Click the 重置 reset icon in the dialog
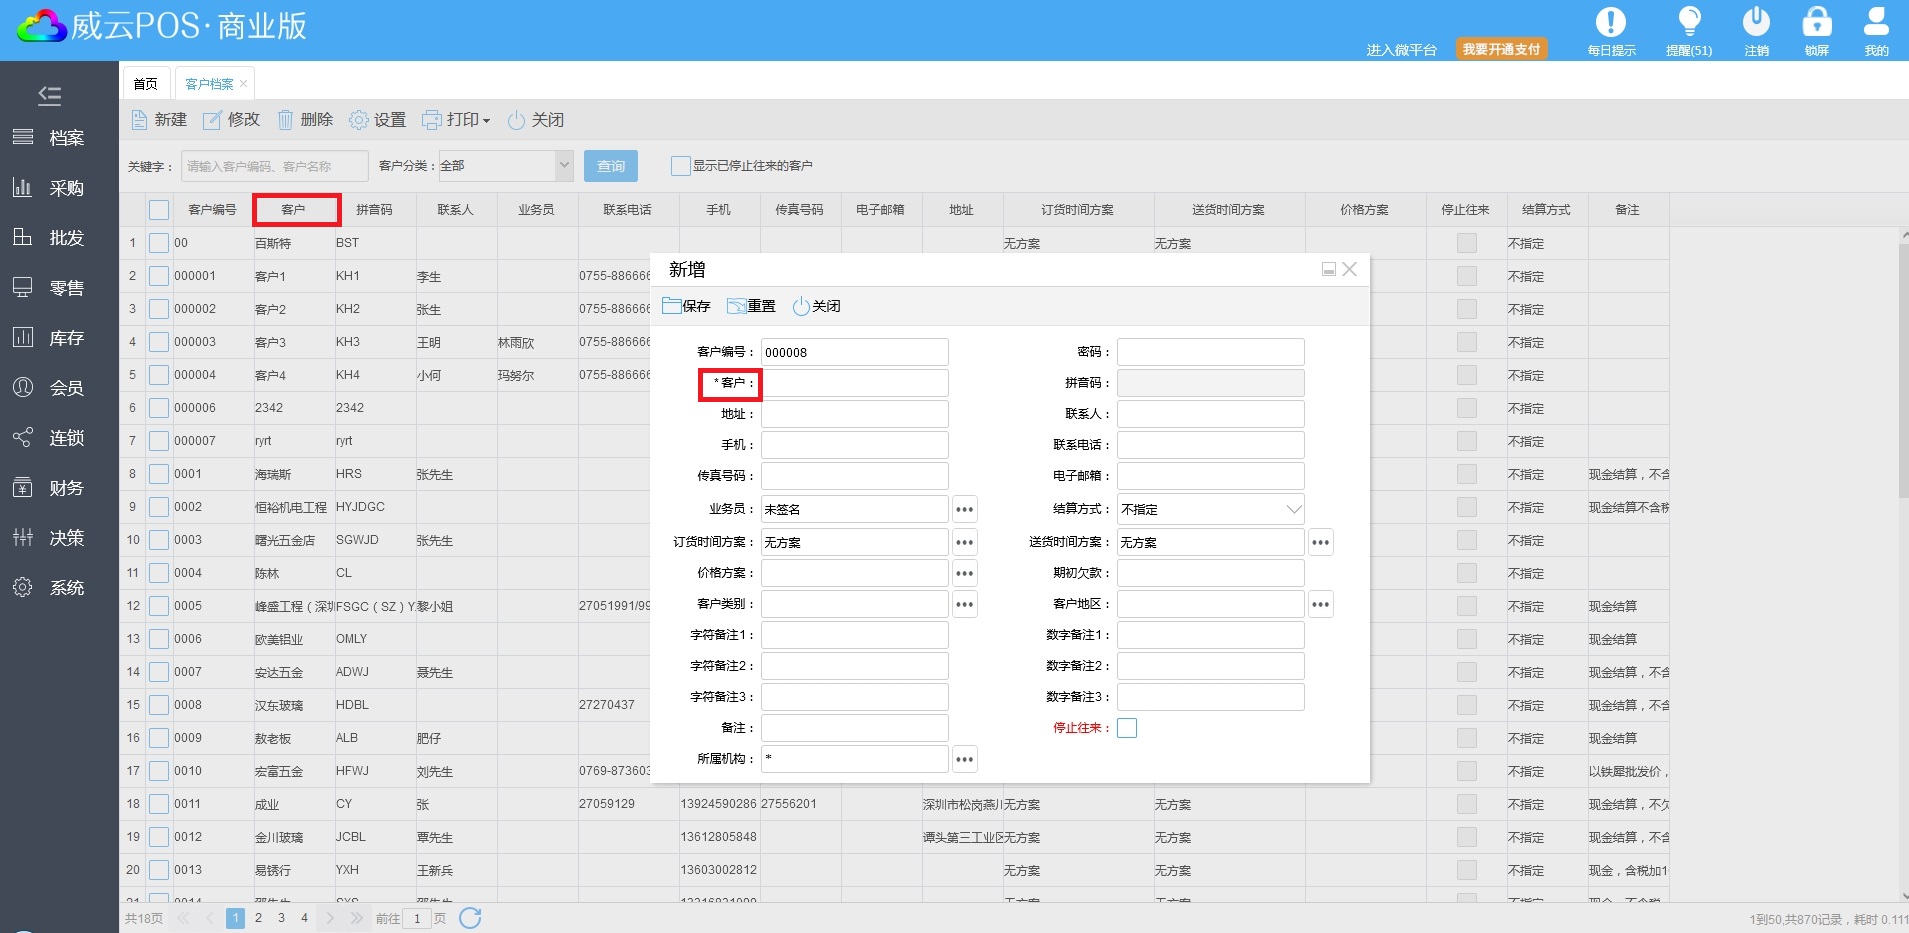 pos(737,306)
